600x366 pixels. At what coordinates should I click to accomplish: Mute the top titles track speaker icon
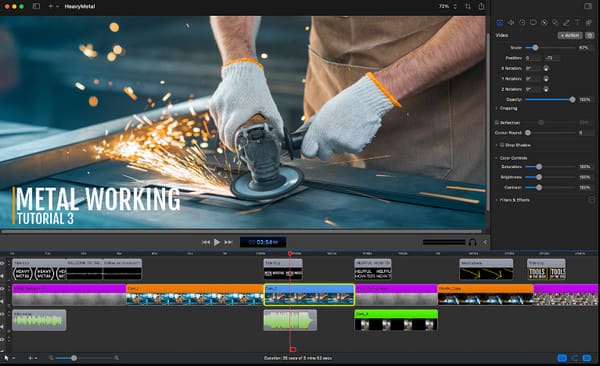3,275
